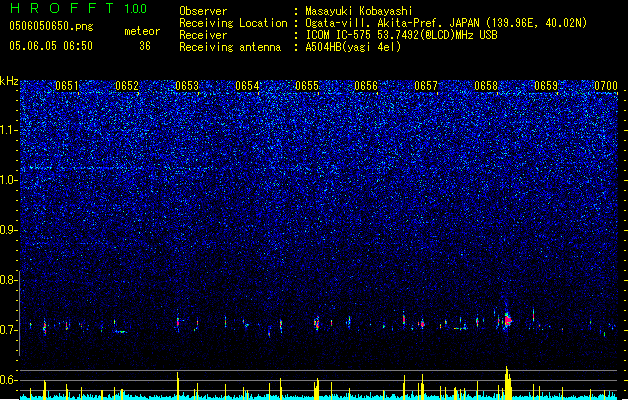Viewport: 629px width, 400px height.
Task: Click the date stamp 05.06.05 06:50
Action: [x=51, y=46]
